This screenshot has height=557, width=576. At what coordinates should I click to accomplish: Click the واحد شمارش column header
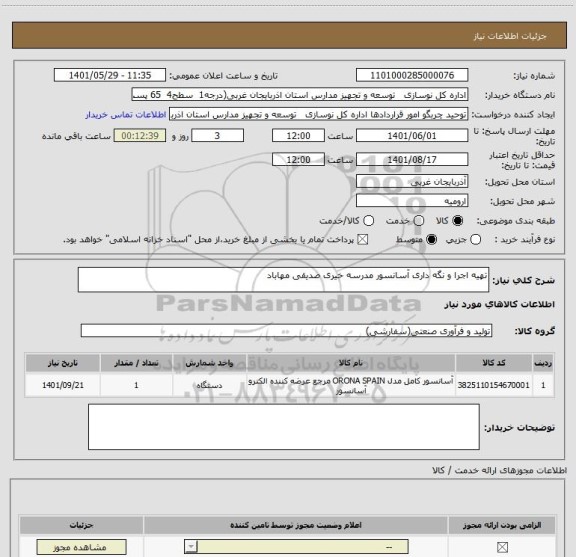(209, 363)
